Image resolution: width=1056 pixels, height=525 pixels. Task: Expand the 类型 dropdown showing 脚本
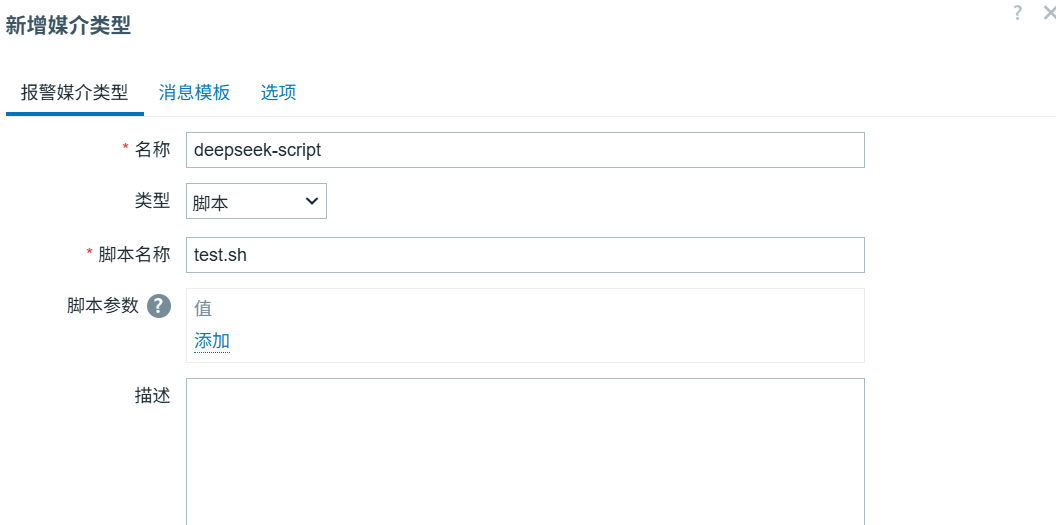click(256, 202)
